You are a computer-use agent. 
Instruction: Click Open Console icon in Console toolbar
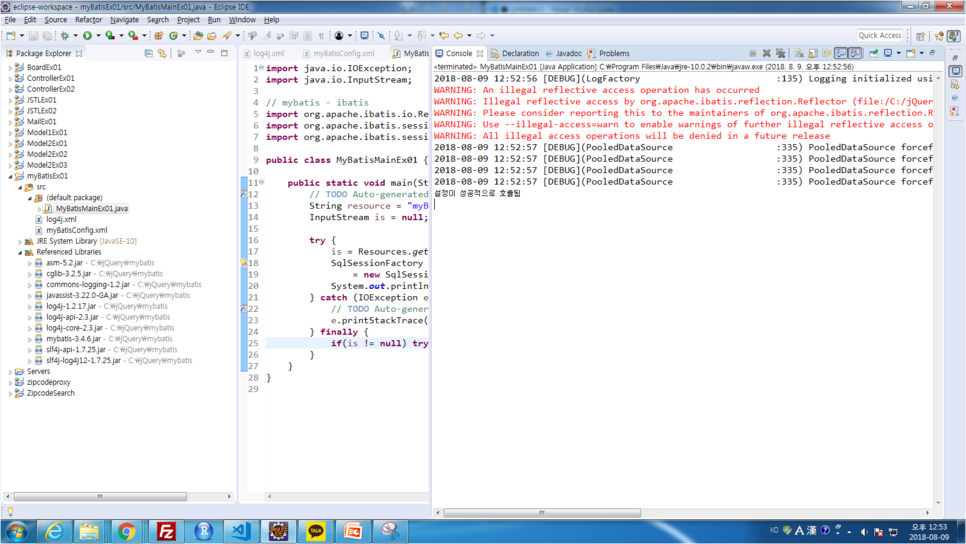point(911,54)
